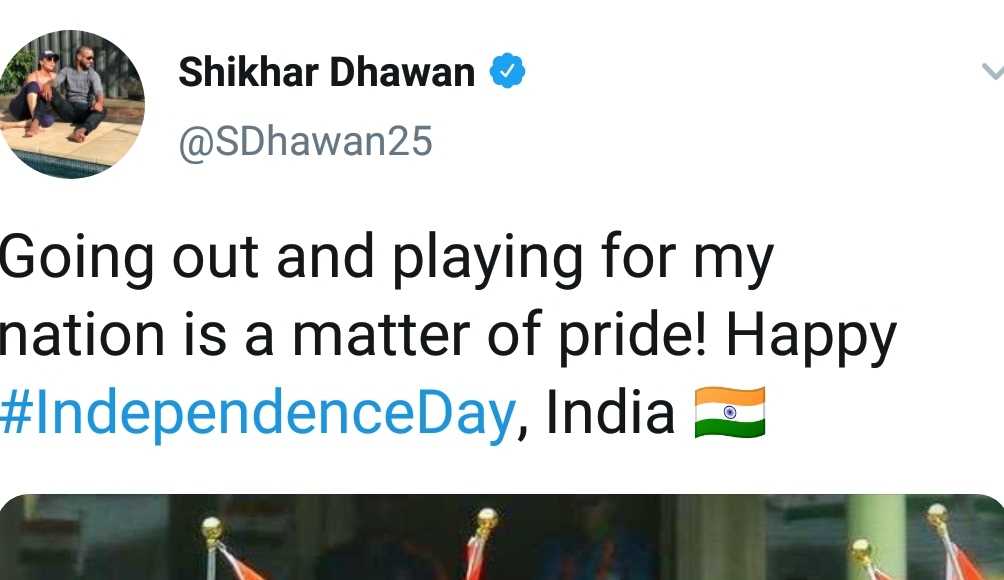The height and width of the screenshot is (580, 1004).
Task: Open the attached flags photo
Action: point(502,537)
